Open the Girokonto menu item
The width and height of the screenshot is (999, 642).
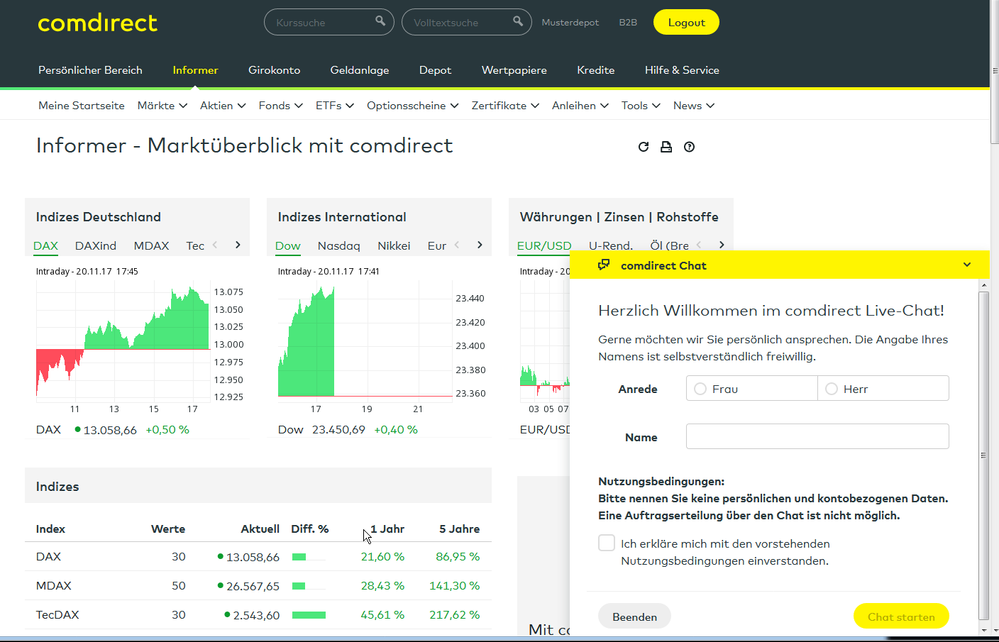(x=274, y=70)
